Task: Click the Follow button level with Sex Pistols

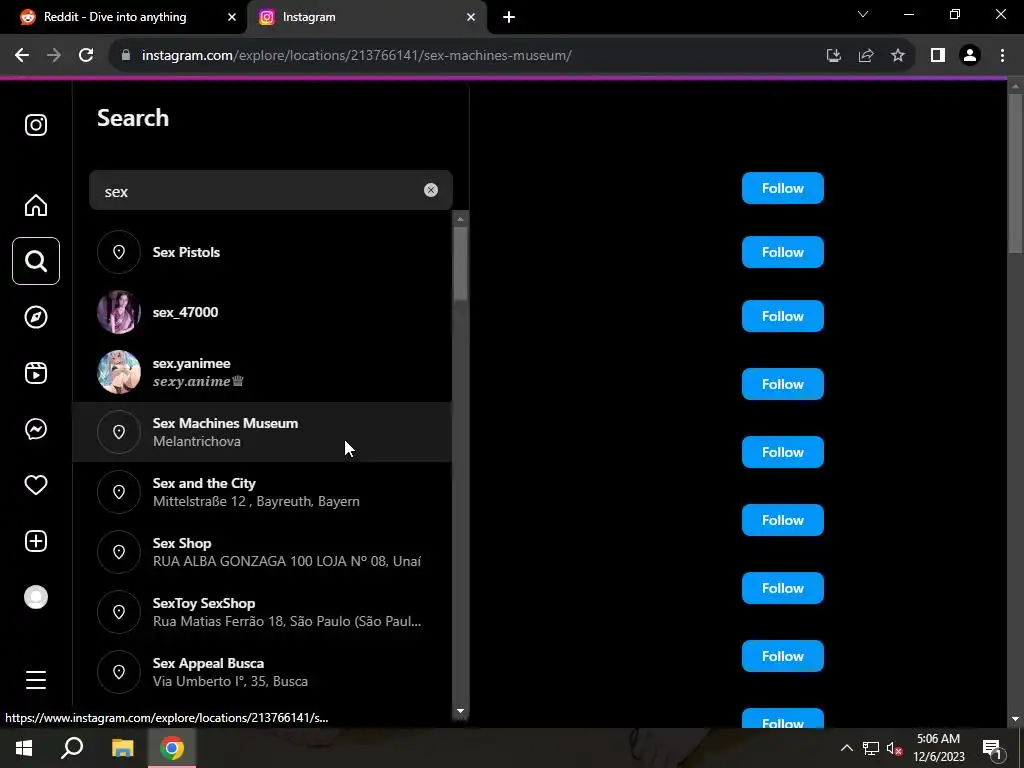Action: [x=782, y=252]
